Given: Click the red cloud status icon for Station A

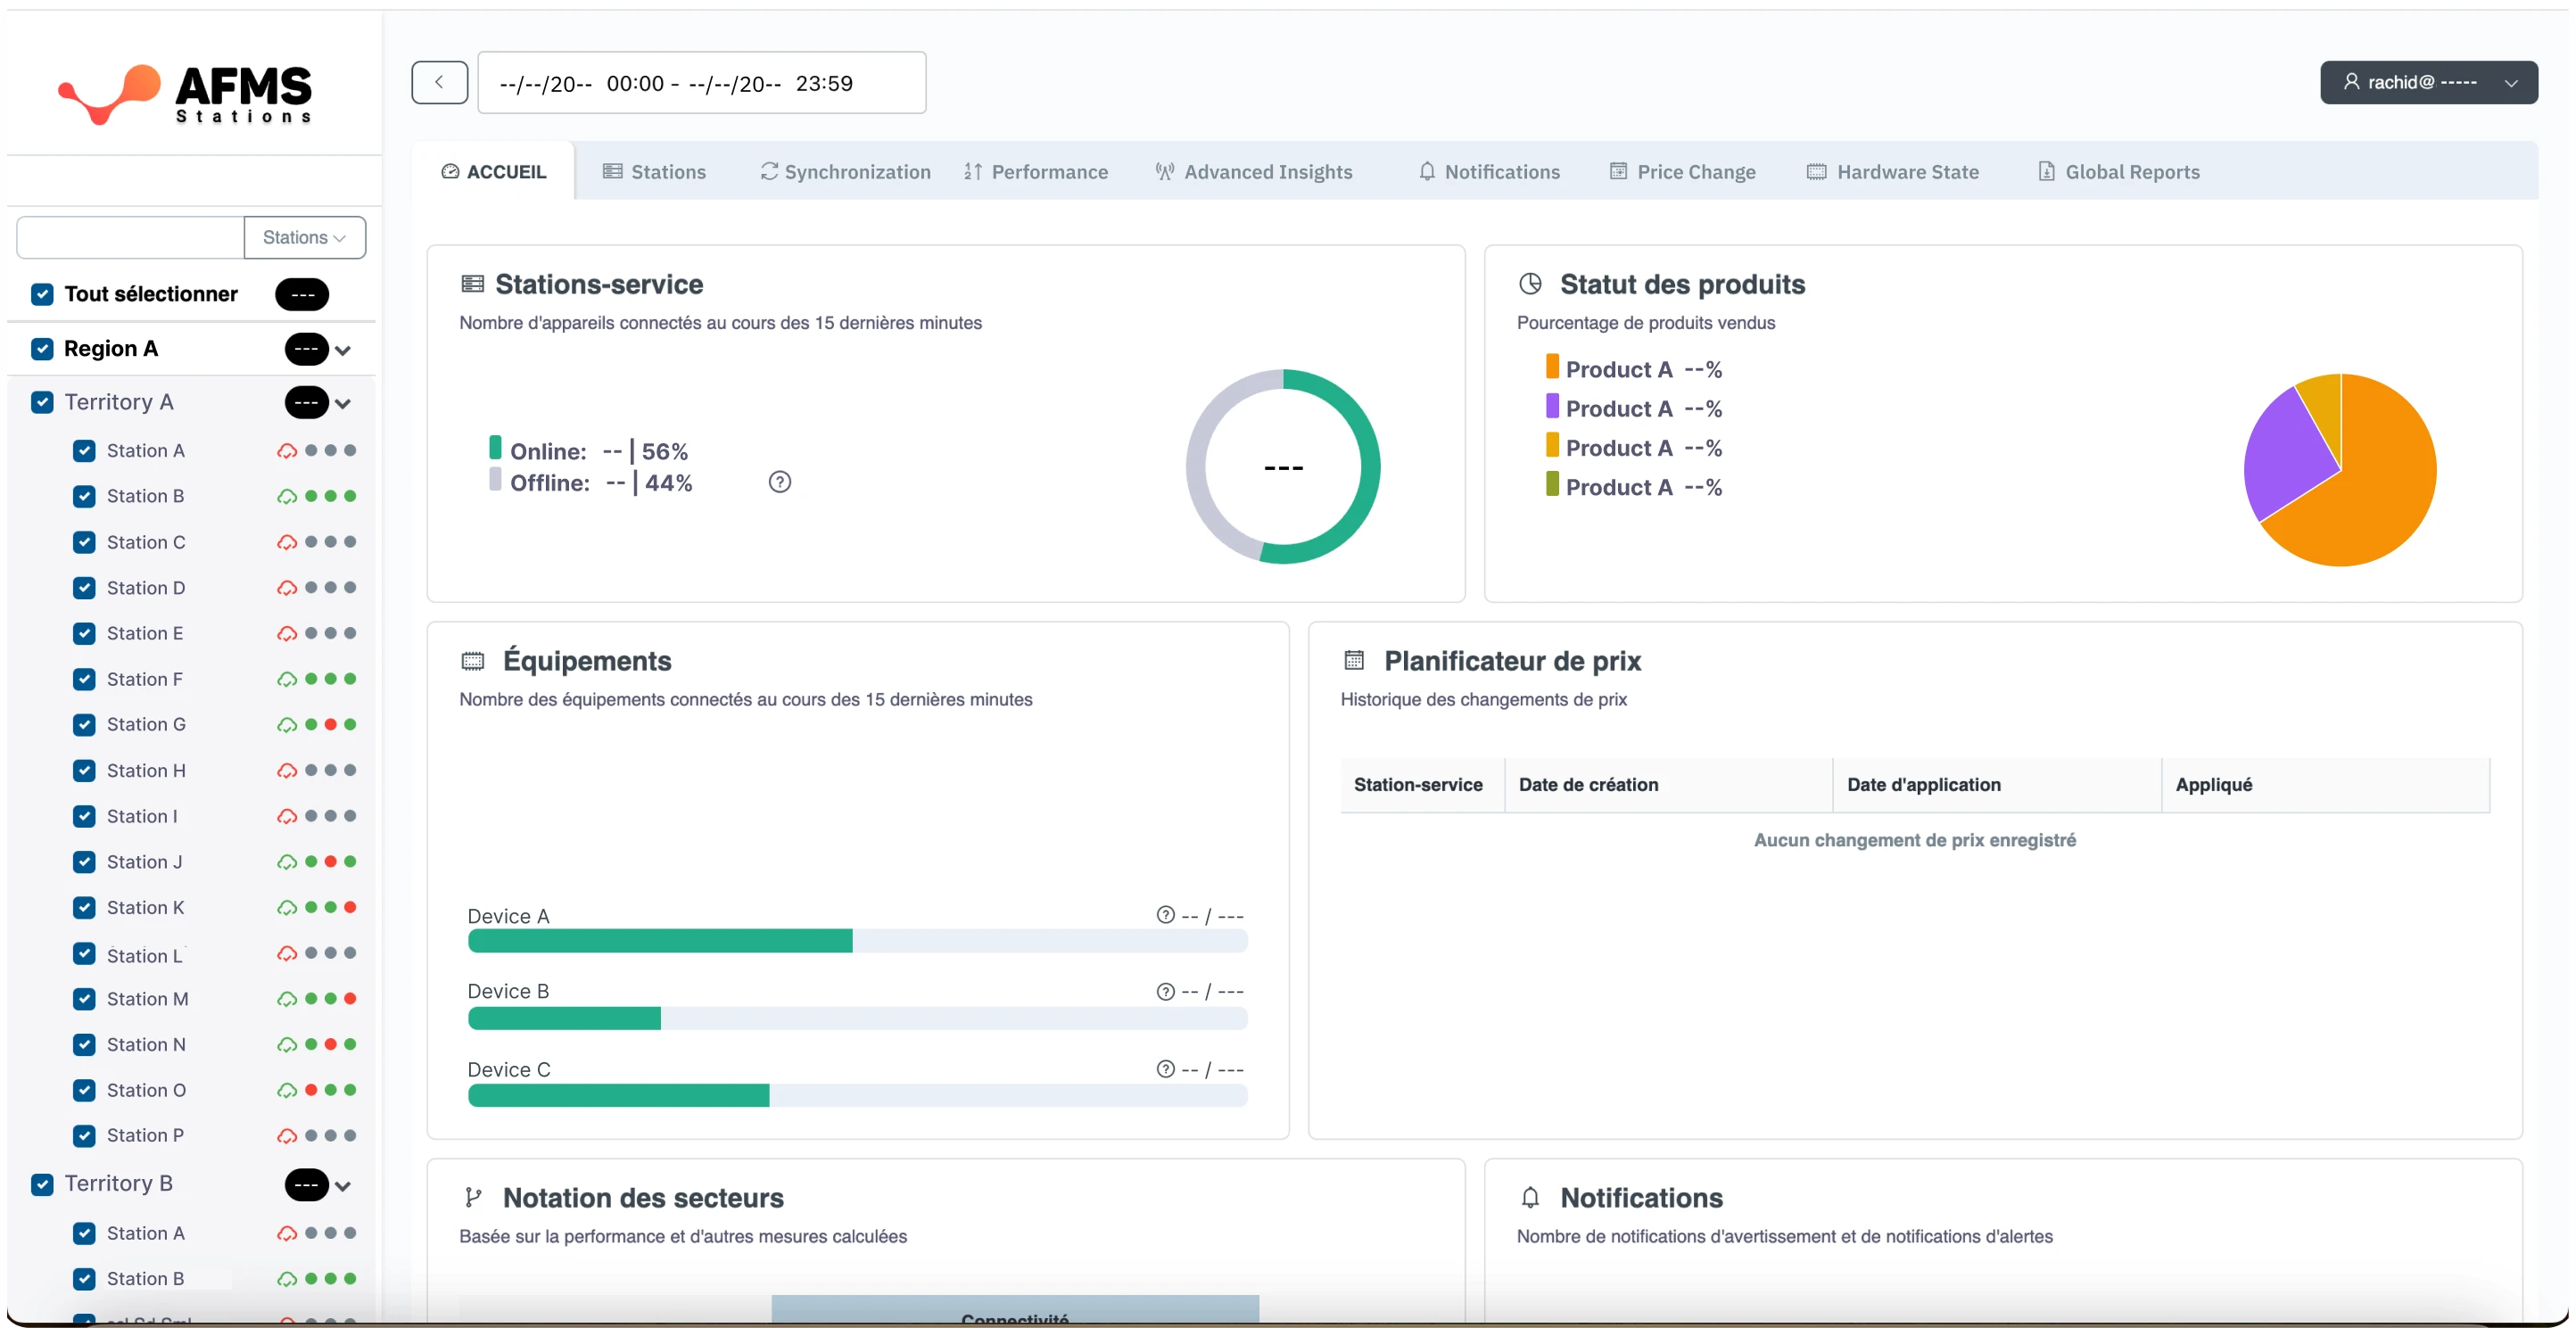Looking at the screenshot, I should 286,451.
